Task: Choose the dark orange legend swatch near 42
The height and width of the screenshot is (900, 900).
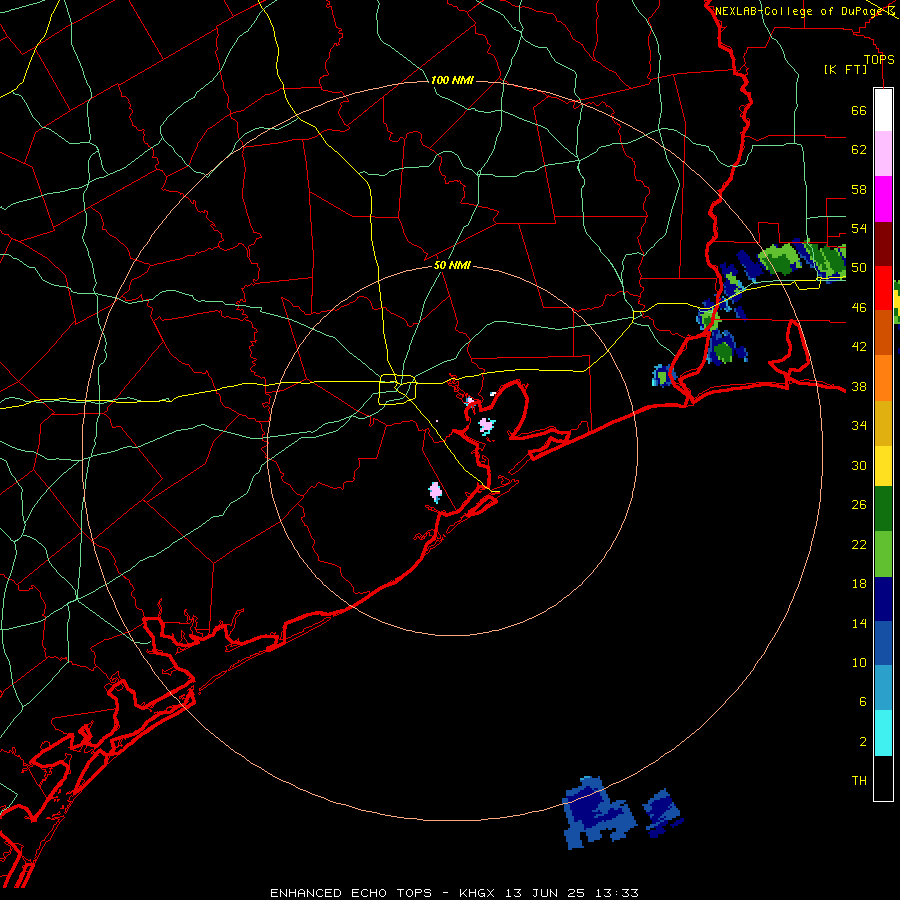Action: [883, 332]
